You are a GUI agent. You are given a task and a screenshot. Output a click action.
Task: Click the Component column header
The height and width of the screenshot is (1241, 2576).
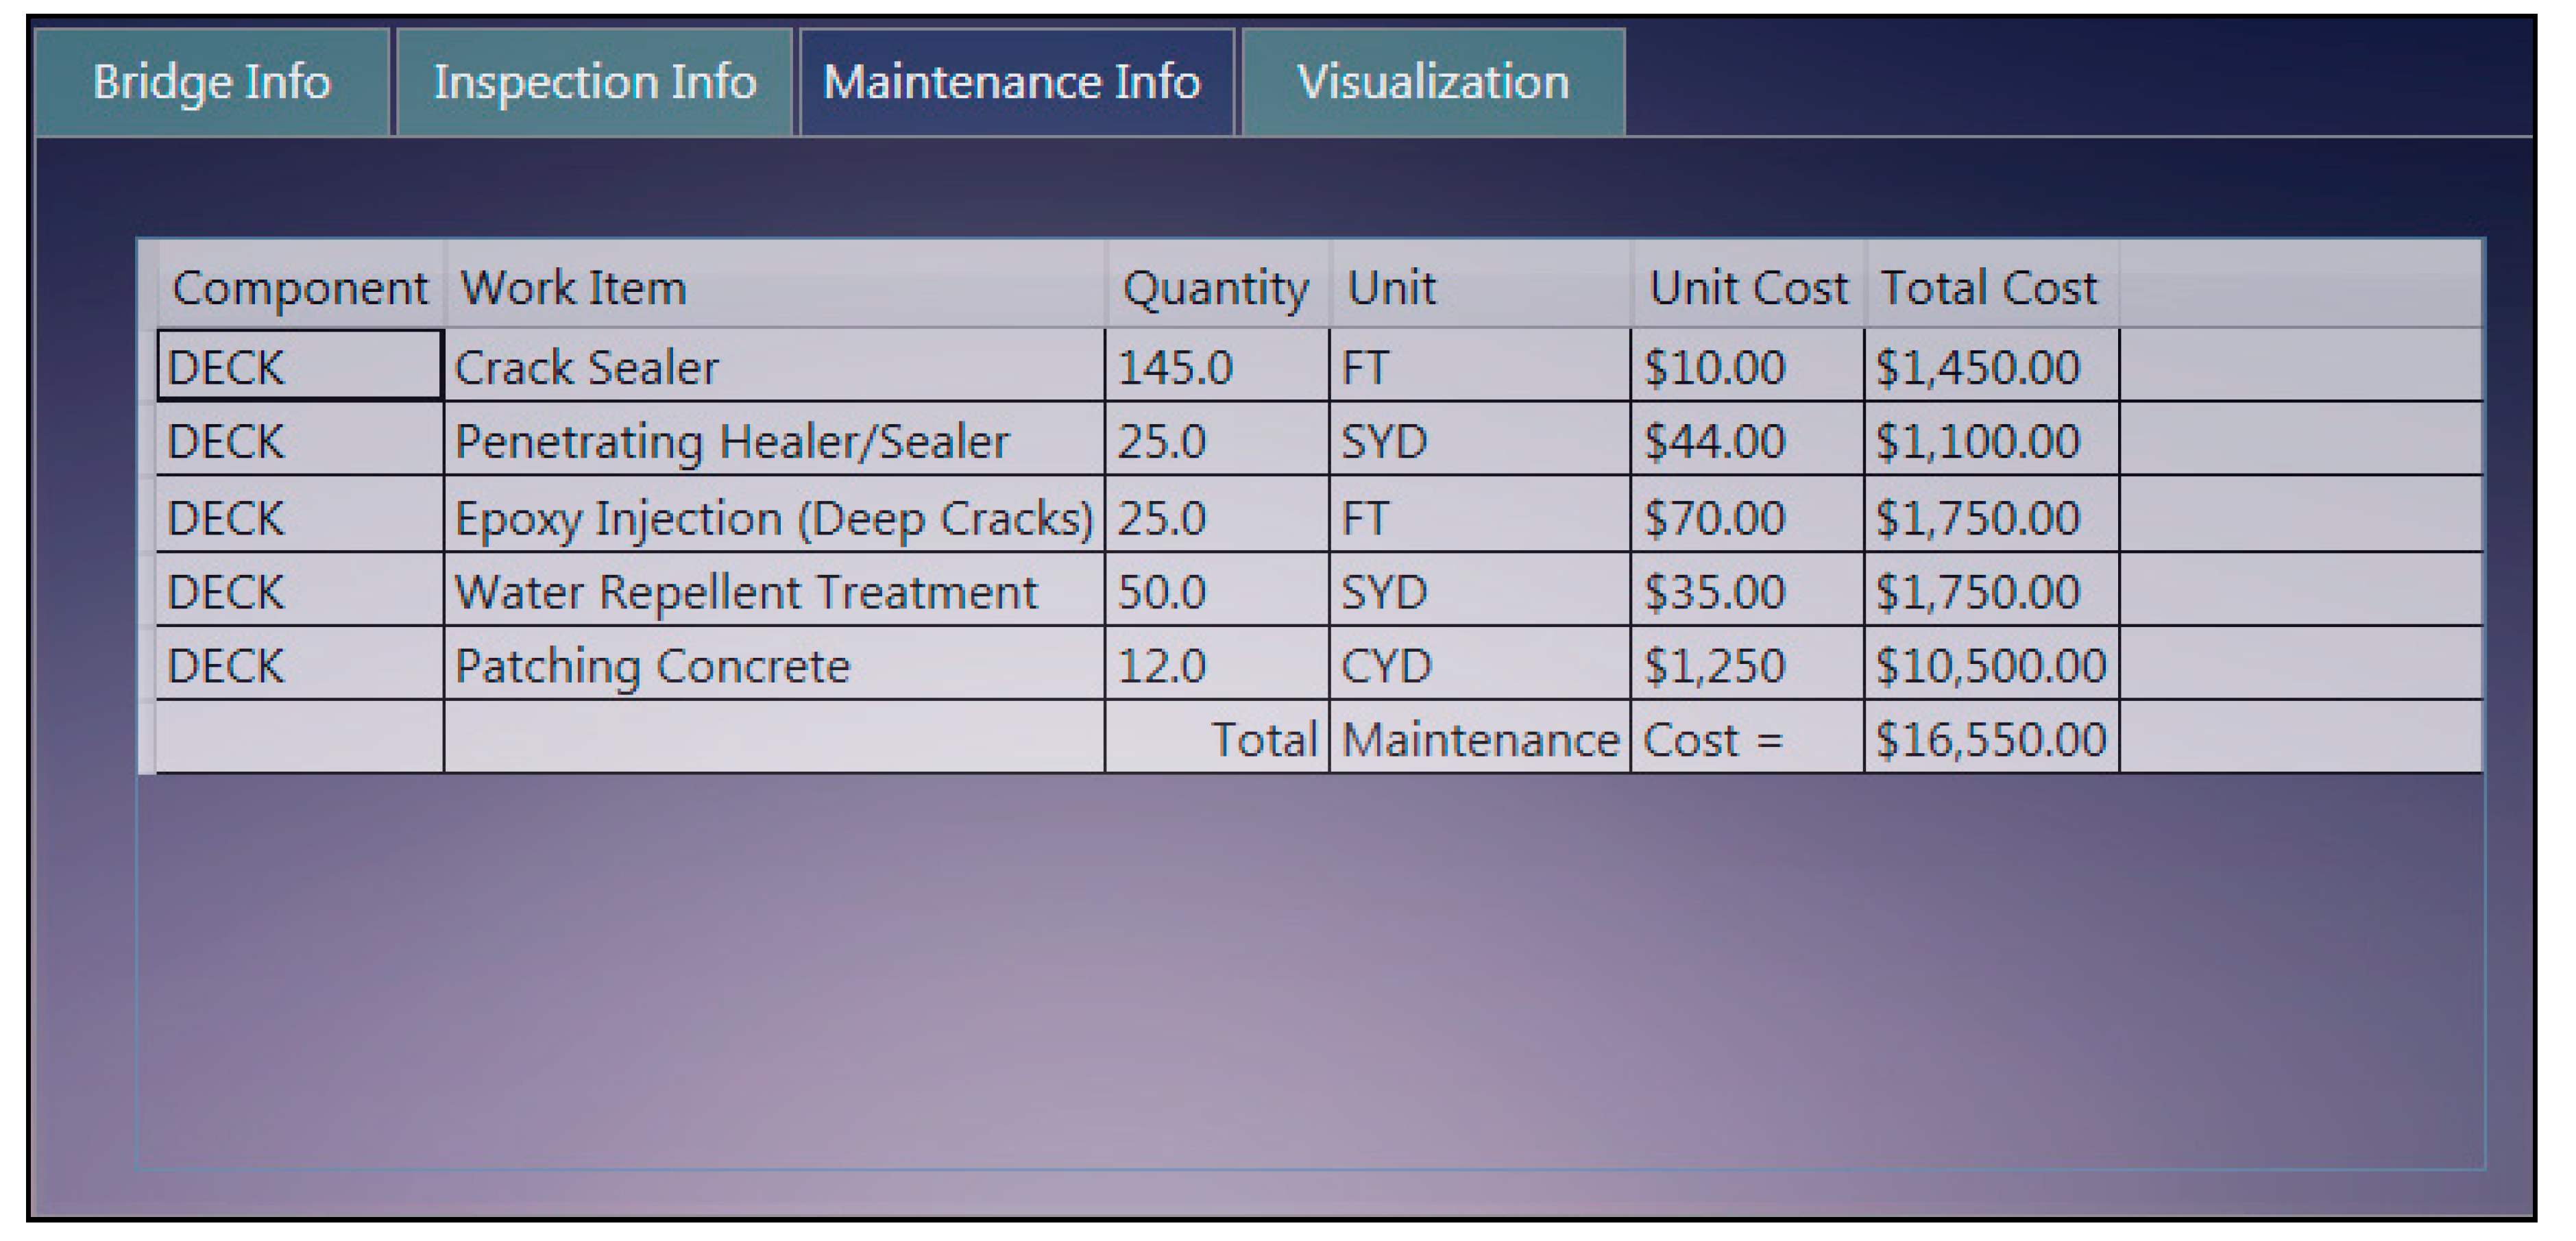coord(299,288)
